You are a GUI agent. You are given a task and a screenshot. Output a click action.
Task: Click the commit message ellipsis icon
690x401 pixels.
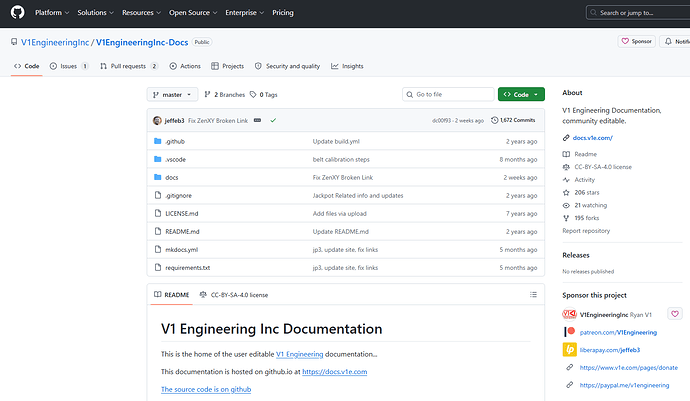pos(257,120)
